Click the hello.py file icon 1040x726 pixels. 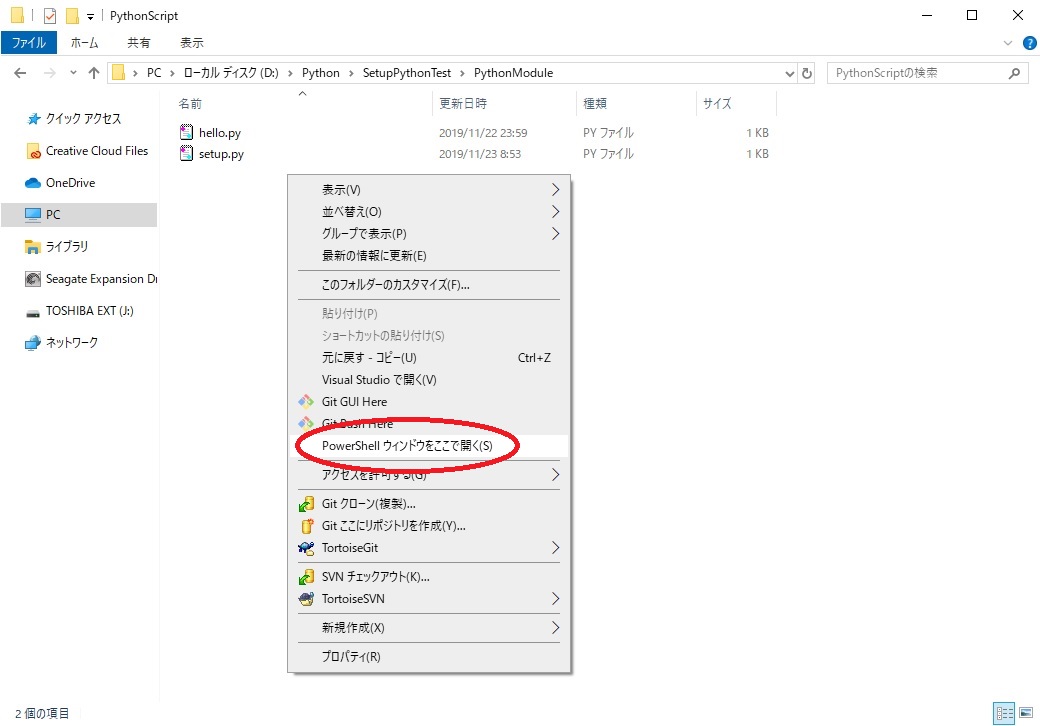(186, 132)
